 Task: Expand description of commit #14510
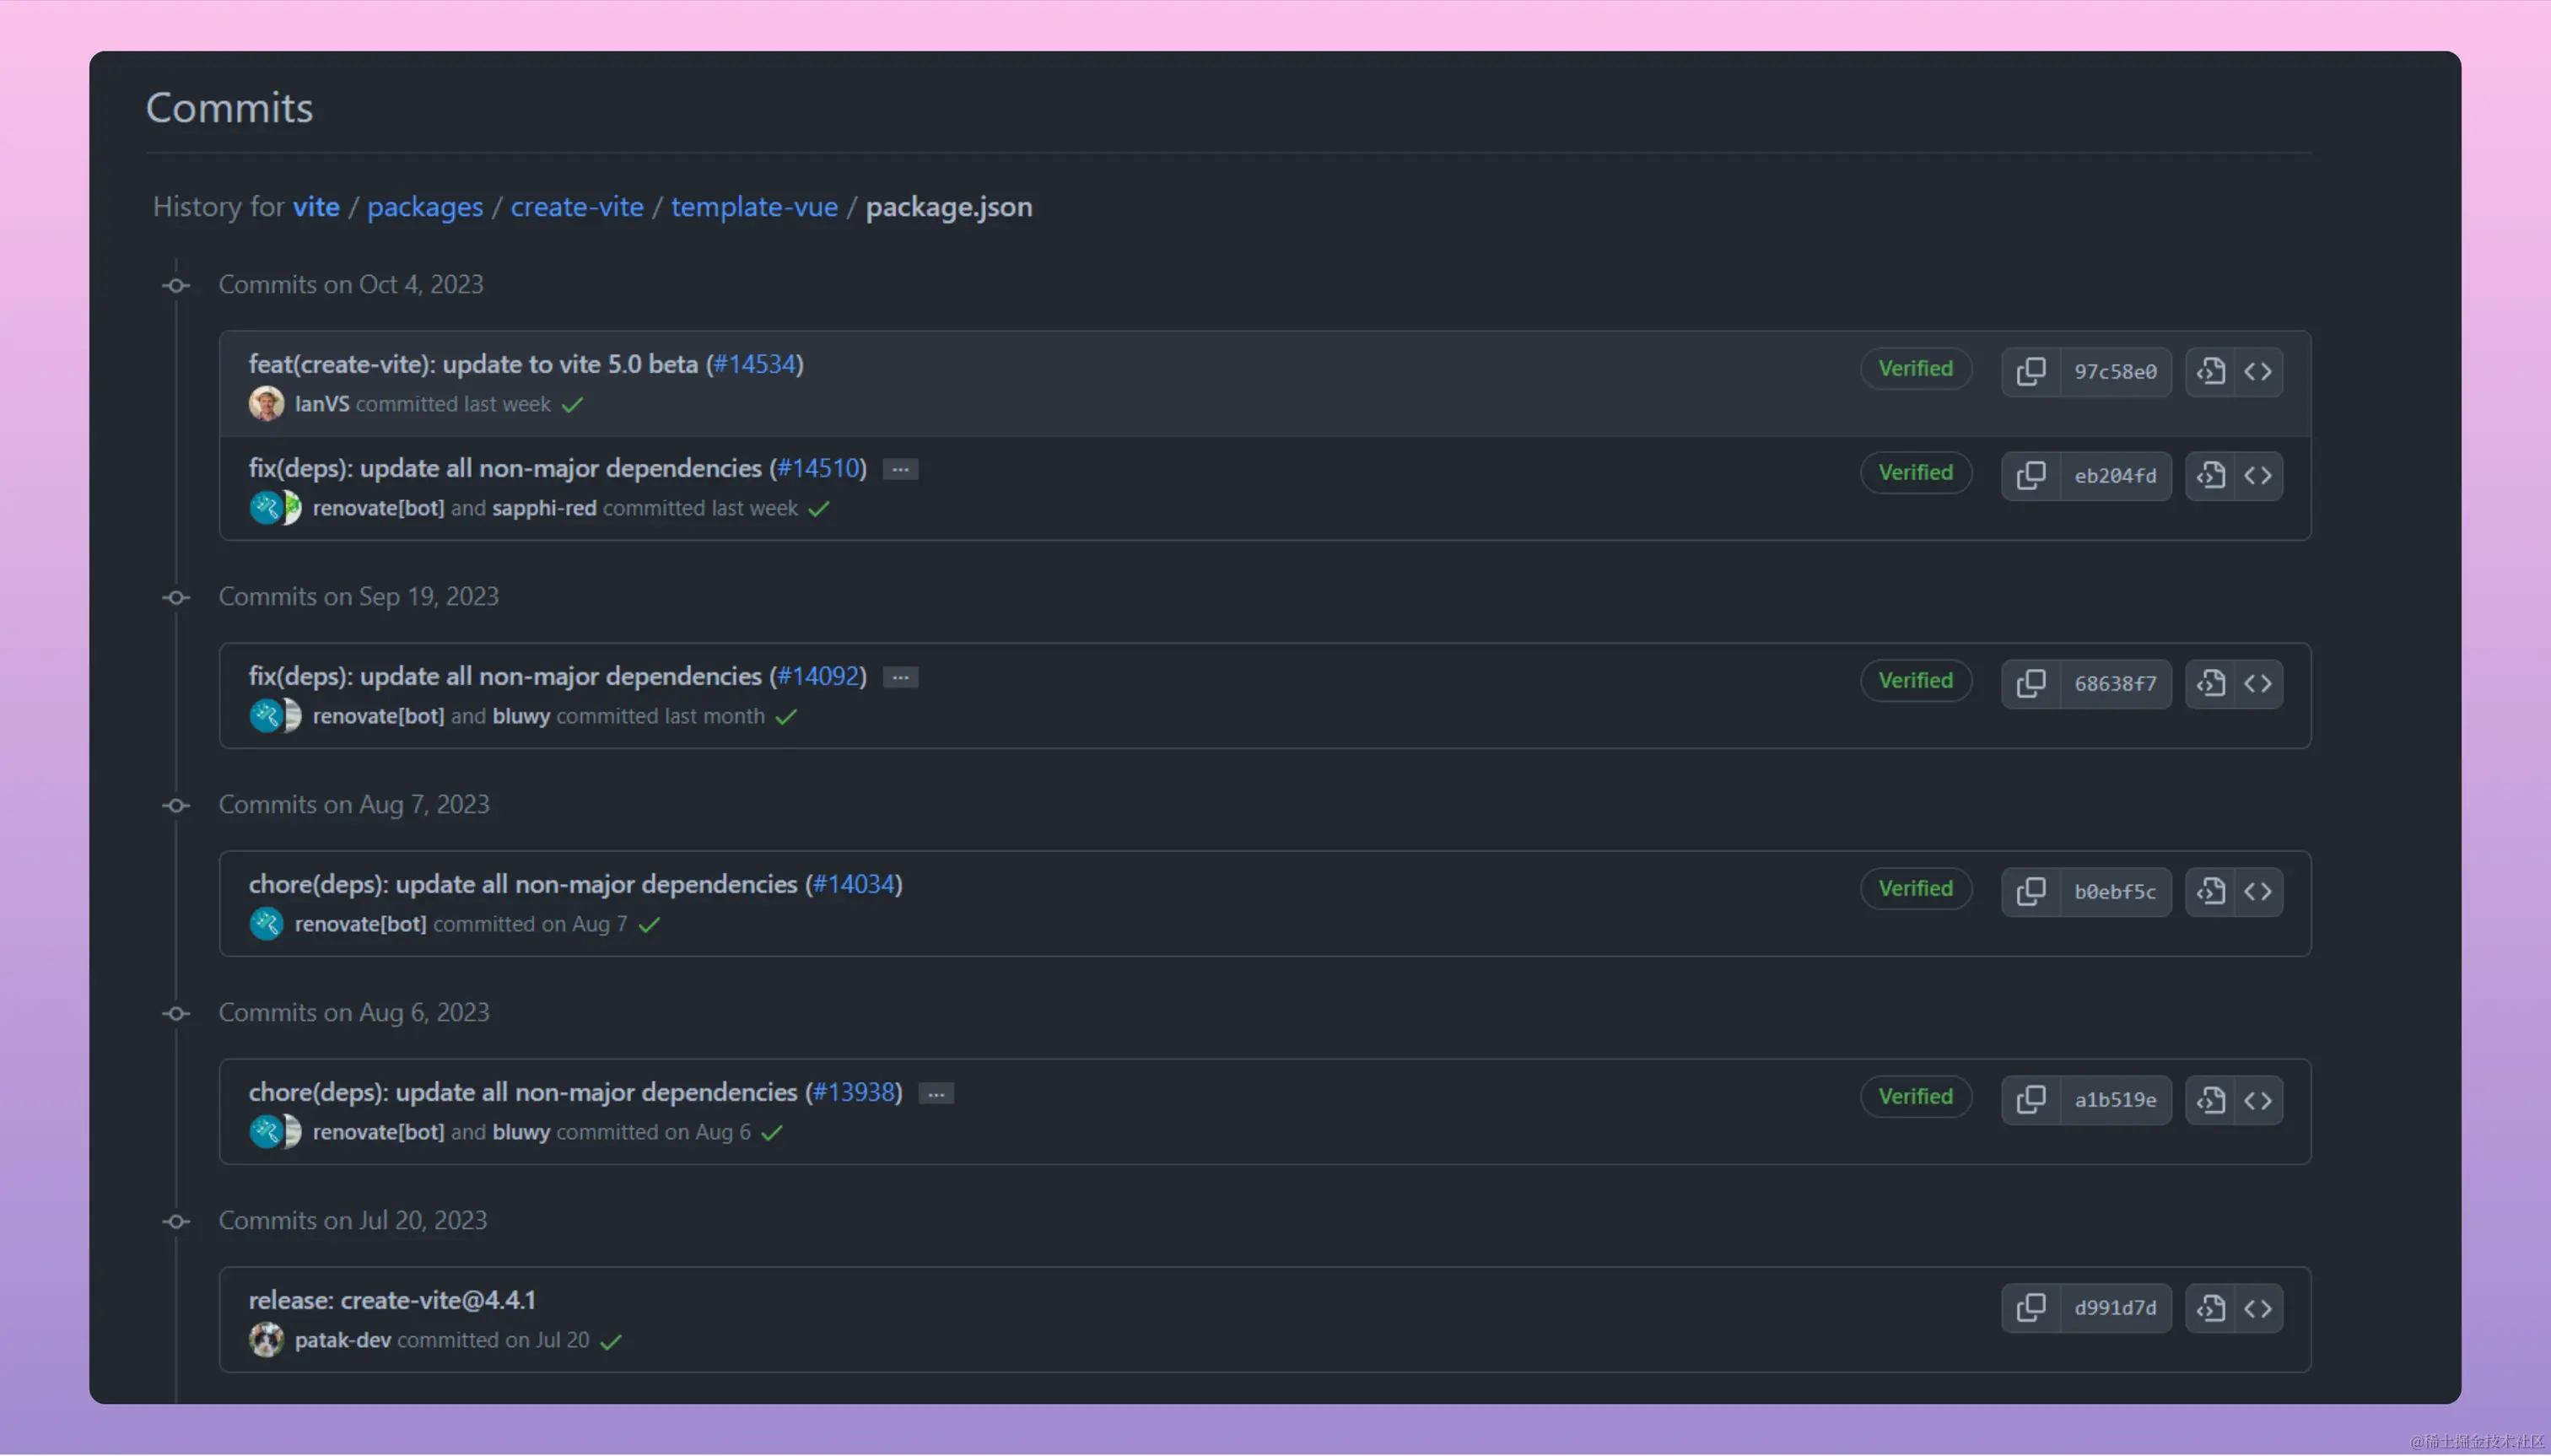point(900,469)
